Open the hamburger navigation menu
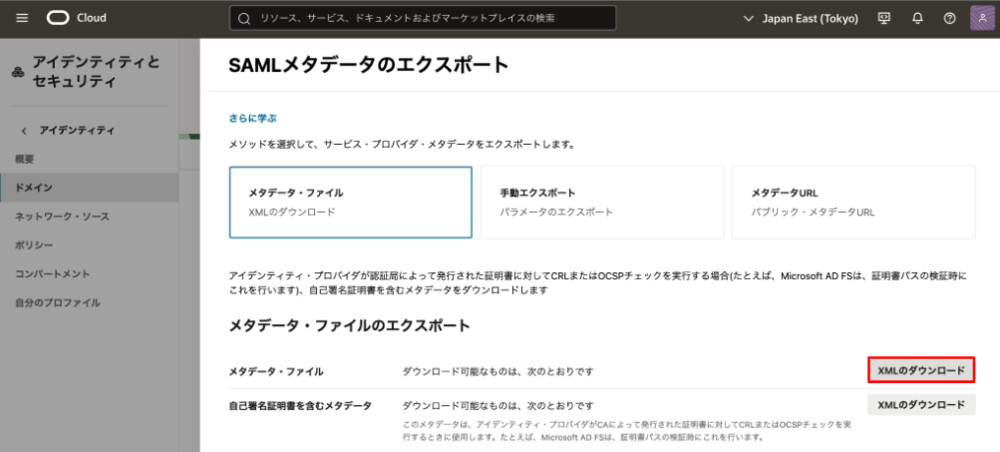This screenshot has width=1000, height=452. coord(22,18)
